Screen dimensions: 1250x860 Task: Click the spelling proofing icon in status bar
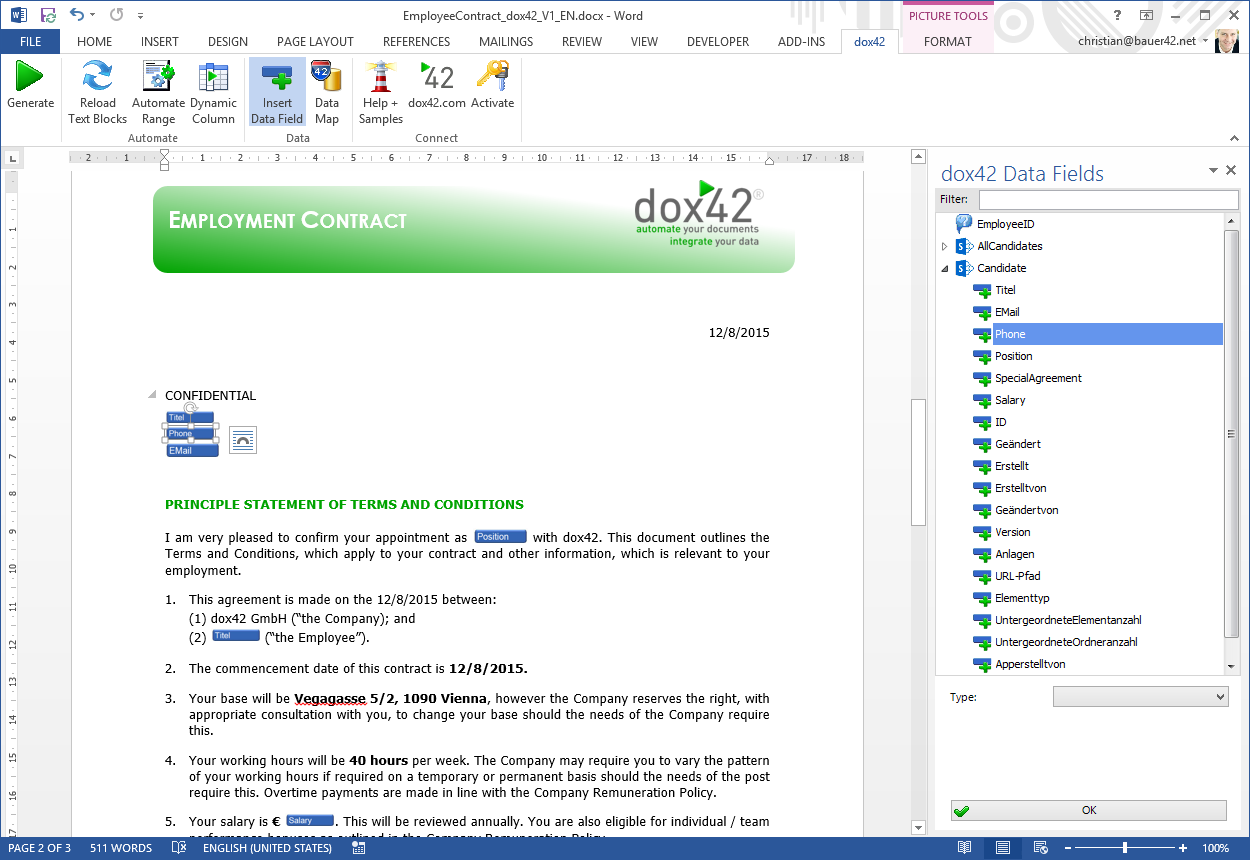pos(179,848)
